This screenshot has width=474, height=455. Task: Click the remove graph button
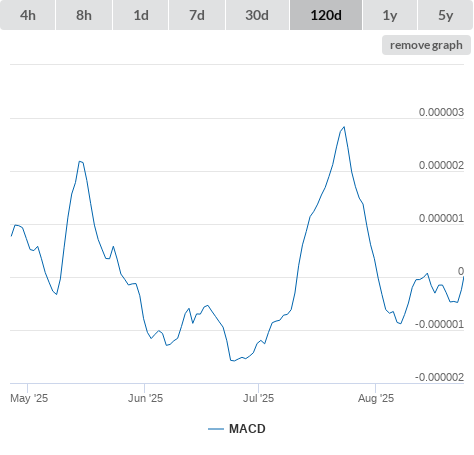(x=426, y=45)
